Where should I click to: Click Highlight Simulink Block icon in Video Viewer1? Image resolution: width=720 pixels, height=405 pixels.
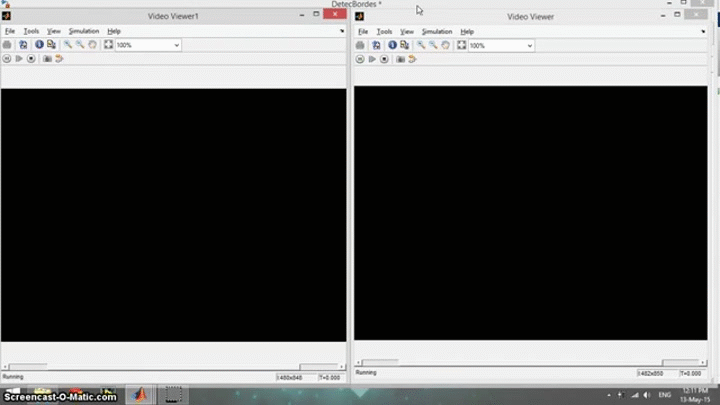point(59,59)
